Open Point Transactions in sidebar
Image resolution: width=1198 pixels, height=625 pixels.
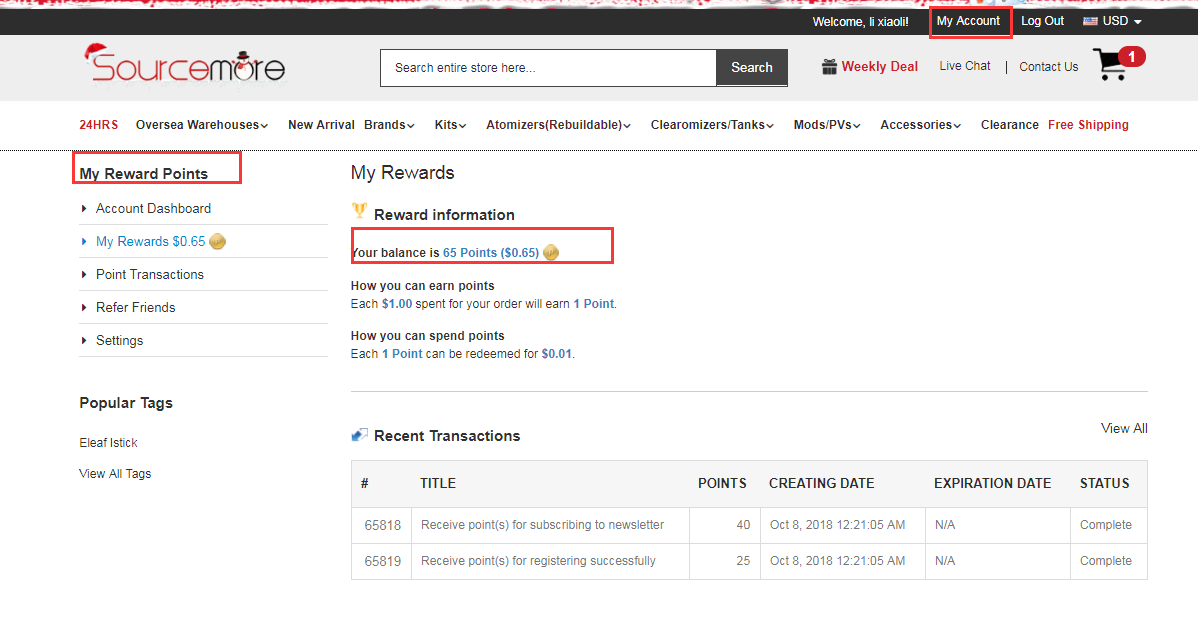(x=150, y=274)
